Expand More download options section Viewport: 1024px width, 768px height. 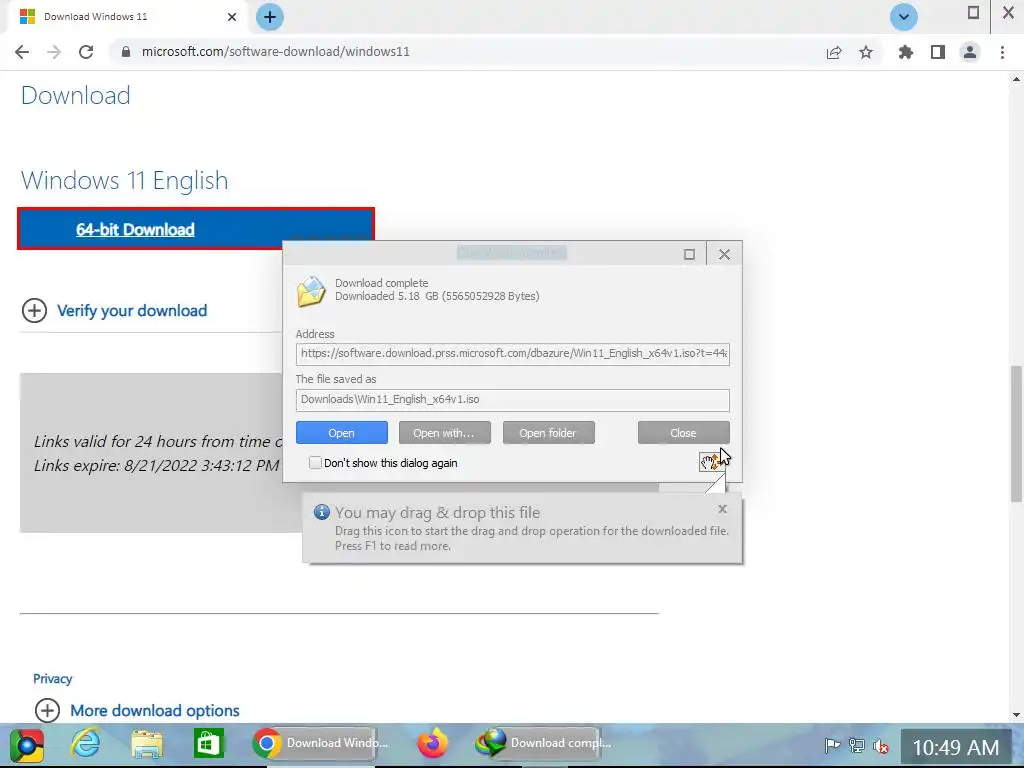[136, 710]
